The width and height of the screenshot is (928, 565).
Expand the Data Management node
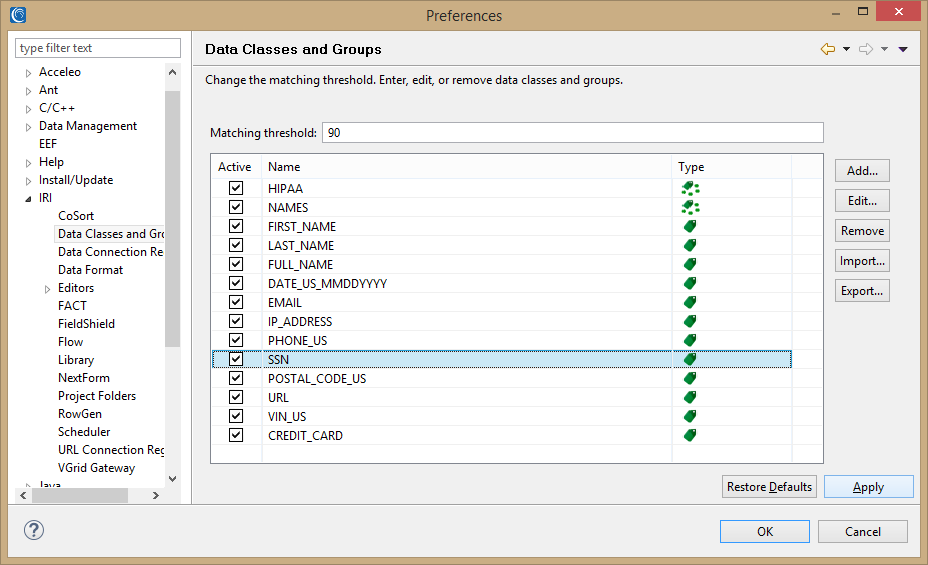click(28, 127)
